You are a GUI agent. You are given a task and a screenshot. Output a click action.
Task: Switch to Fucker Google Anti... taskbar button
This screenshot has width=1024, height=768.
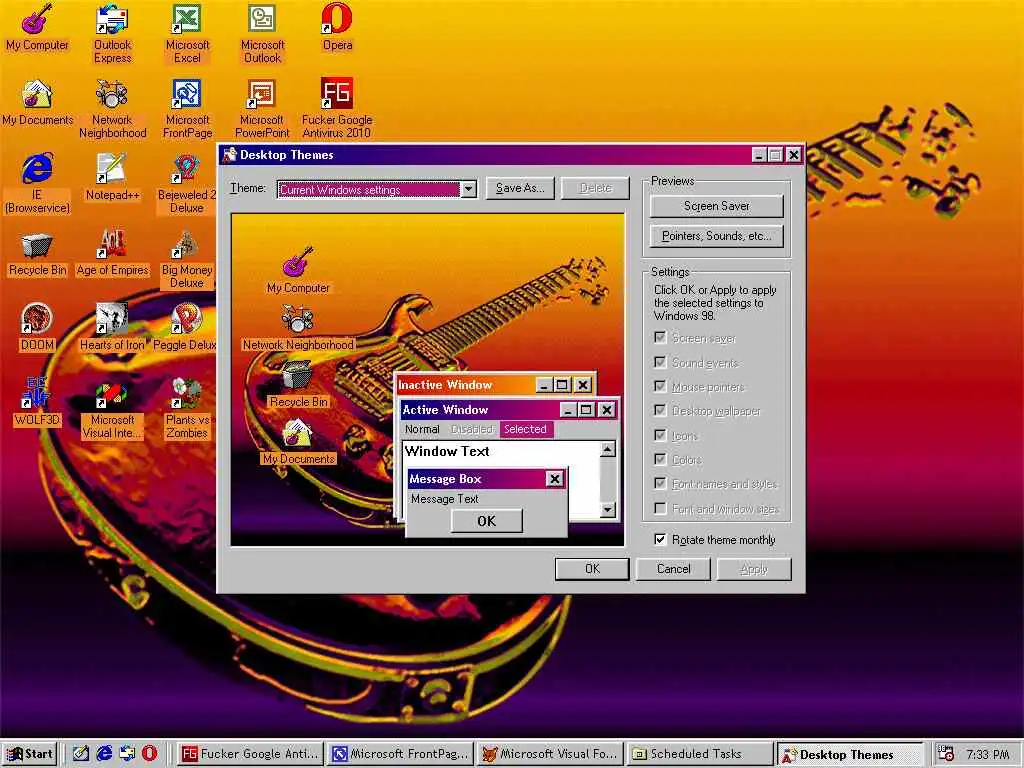[x=250, y=754]
